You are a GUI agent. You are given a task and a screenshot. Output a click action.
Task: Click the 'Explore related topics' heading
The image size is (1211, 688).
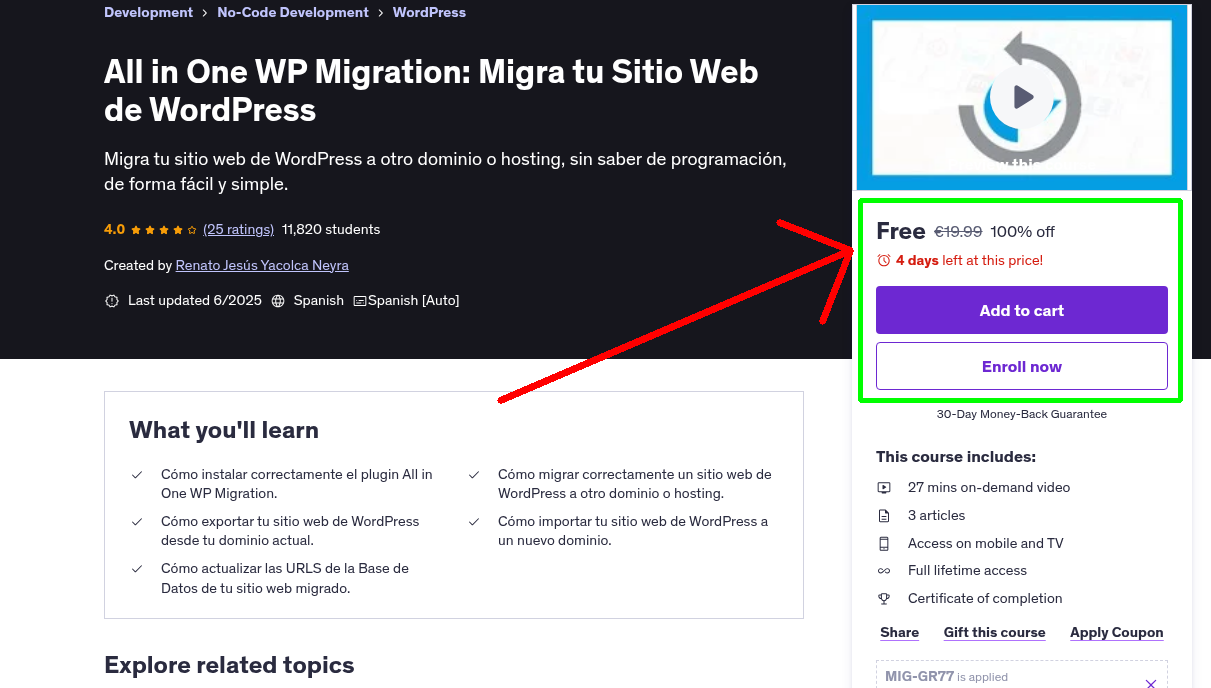229,665
